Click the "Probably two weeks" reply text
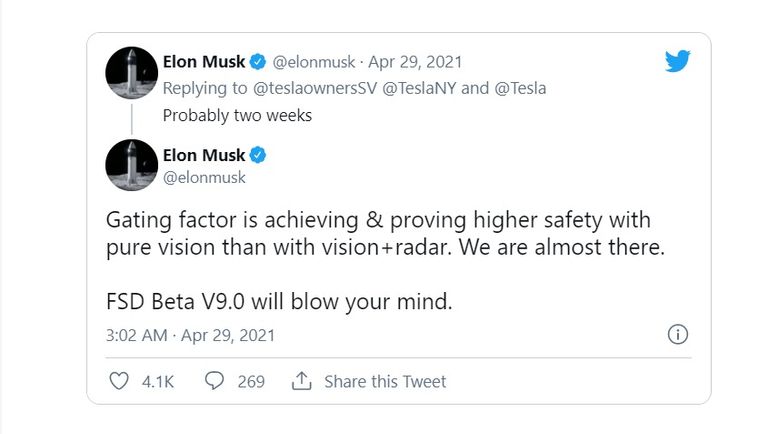This screenshot has height=434, width=768. pyautogui.click(x=237, y=115)
